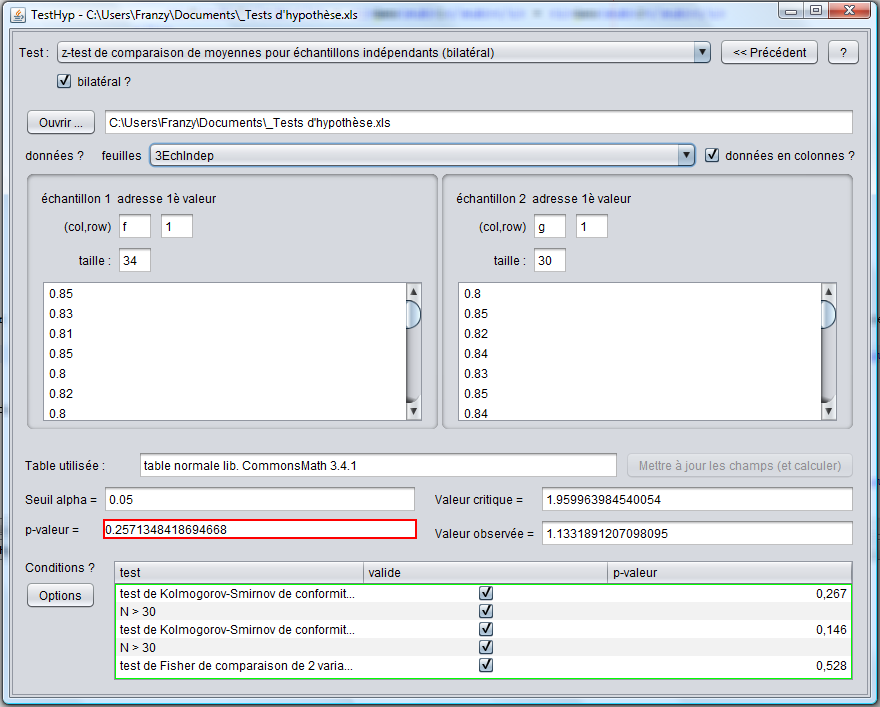Screen dimensions: 880x707
Task: Click the Java app icon in title bar
Action: [18, 13]
